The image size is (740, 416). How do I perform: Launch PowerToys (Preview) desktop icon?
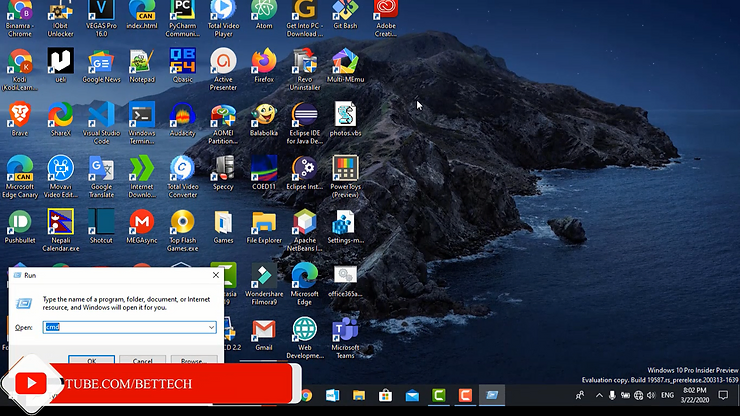(345, 177)
